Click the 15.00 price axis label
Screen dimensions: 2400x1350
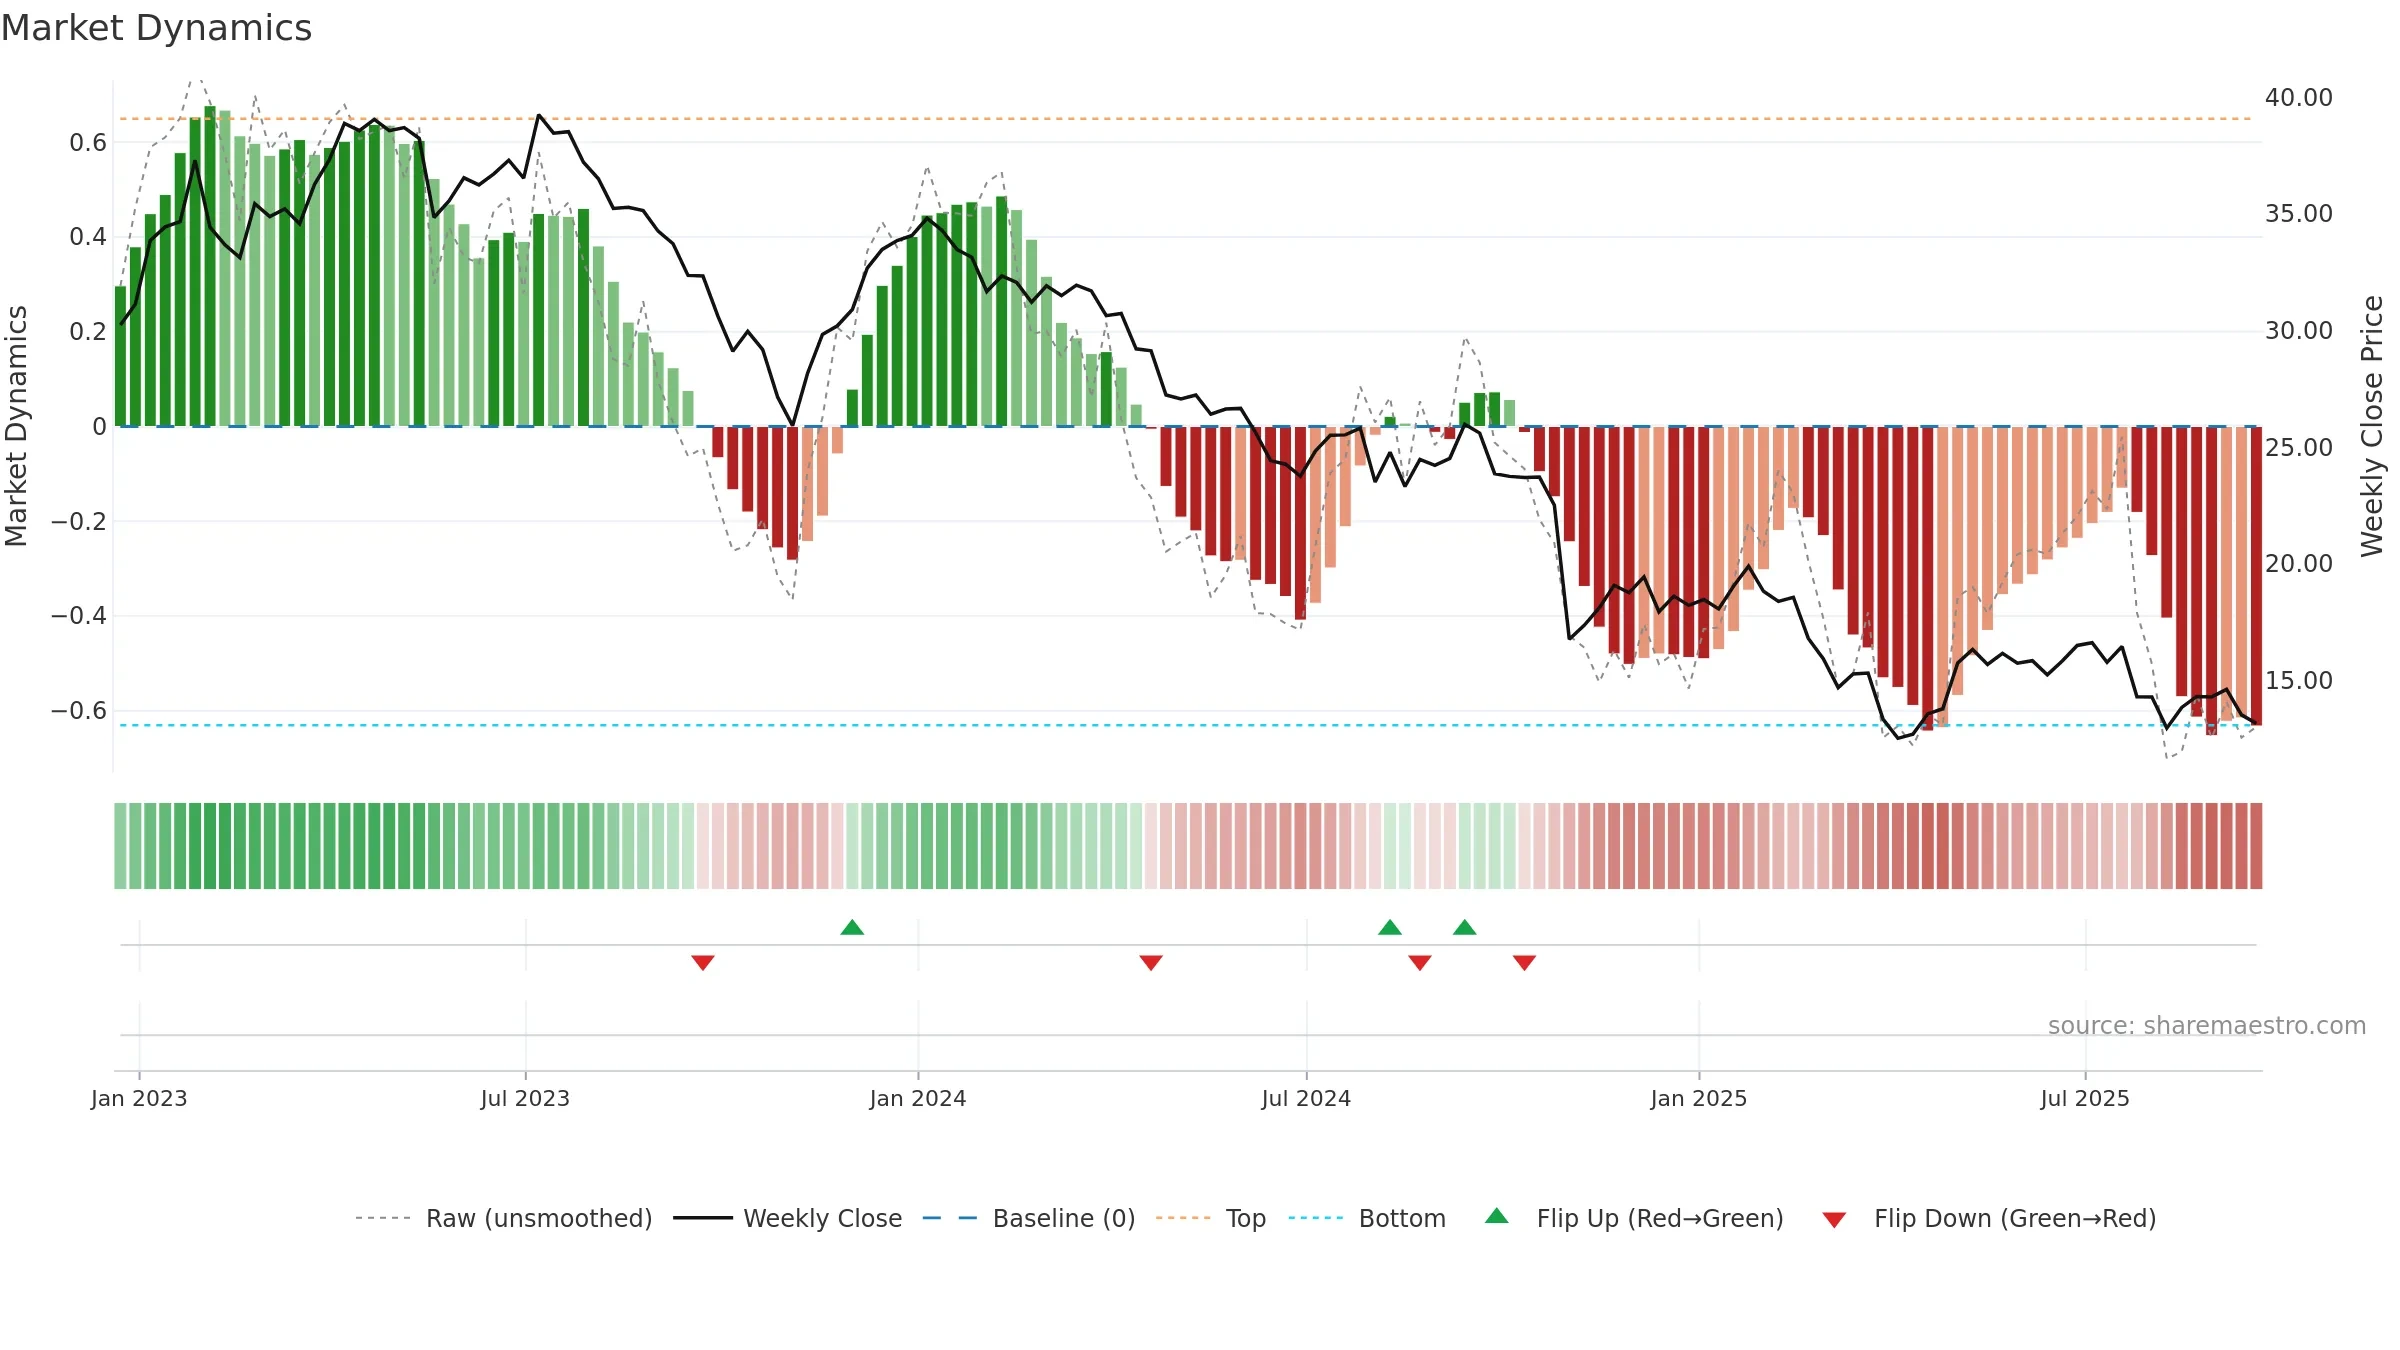[x=2299, y=680]
